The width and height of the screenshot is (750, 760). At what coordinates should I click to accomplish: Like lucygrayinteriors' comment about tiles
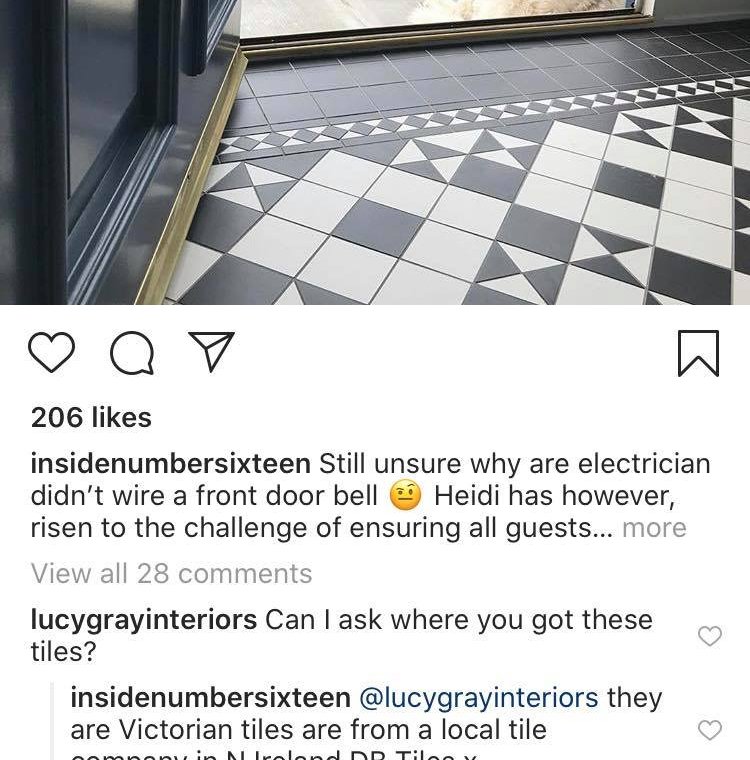(710, 636)
